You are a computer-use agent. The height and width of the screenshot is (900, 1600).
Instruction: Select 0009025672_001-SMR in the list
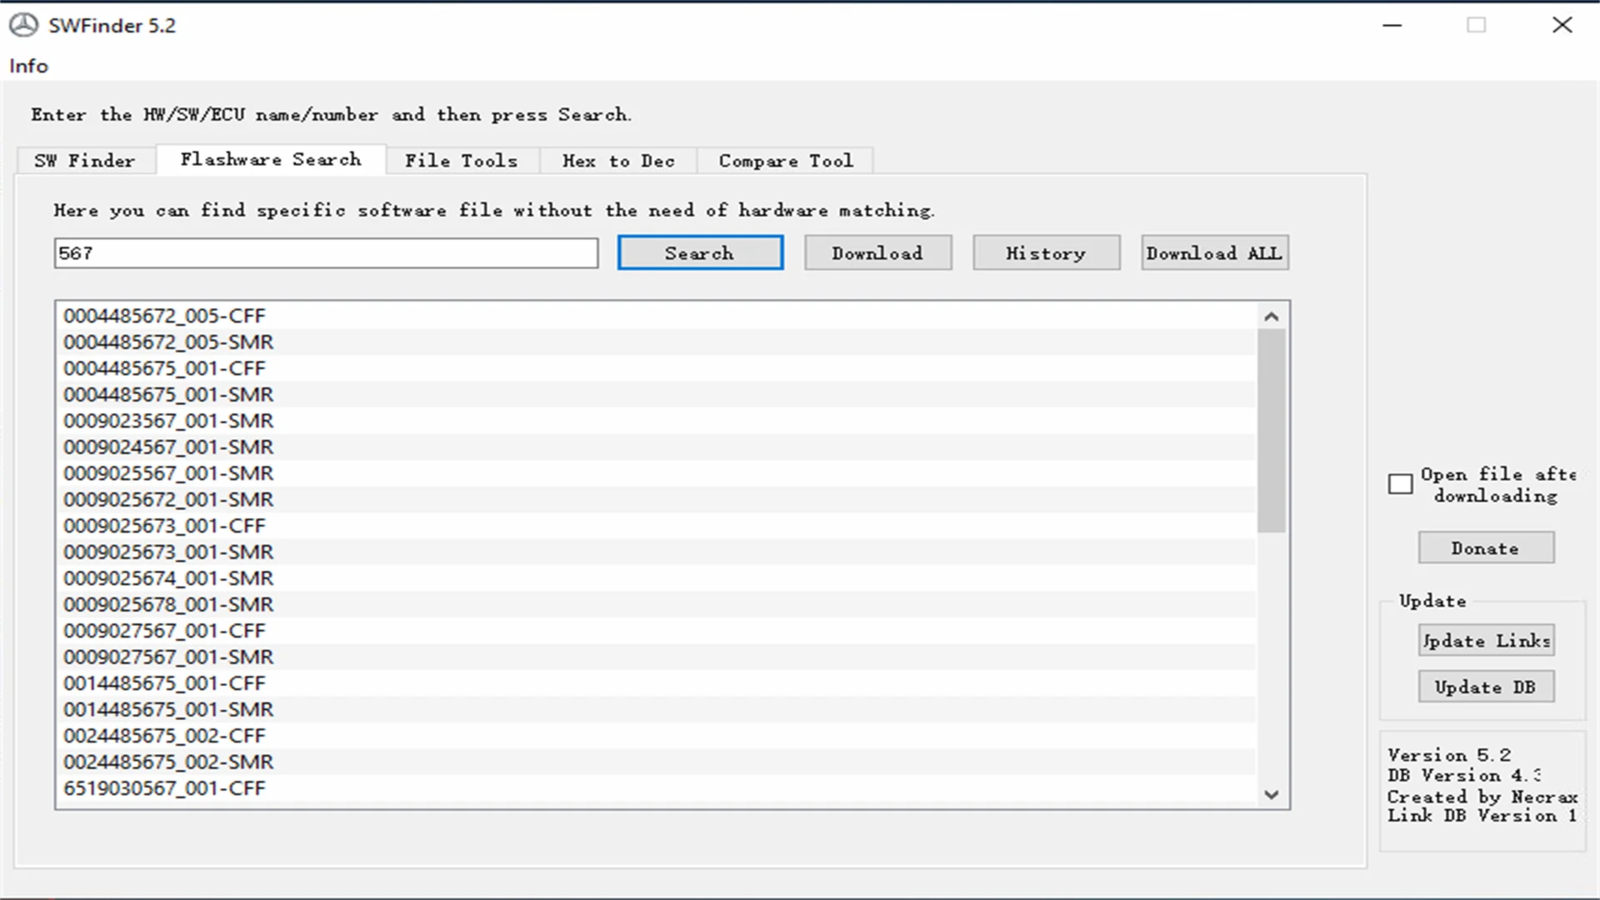click(x=656, y=500)
